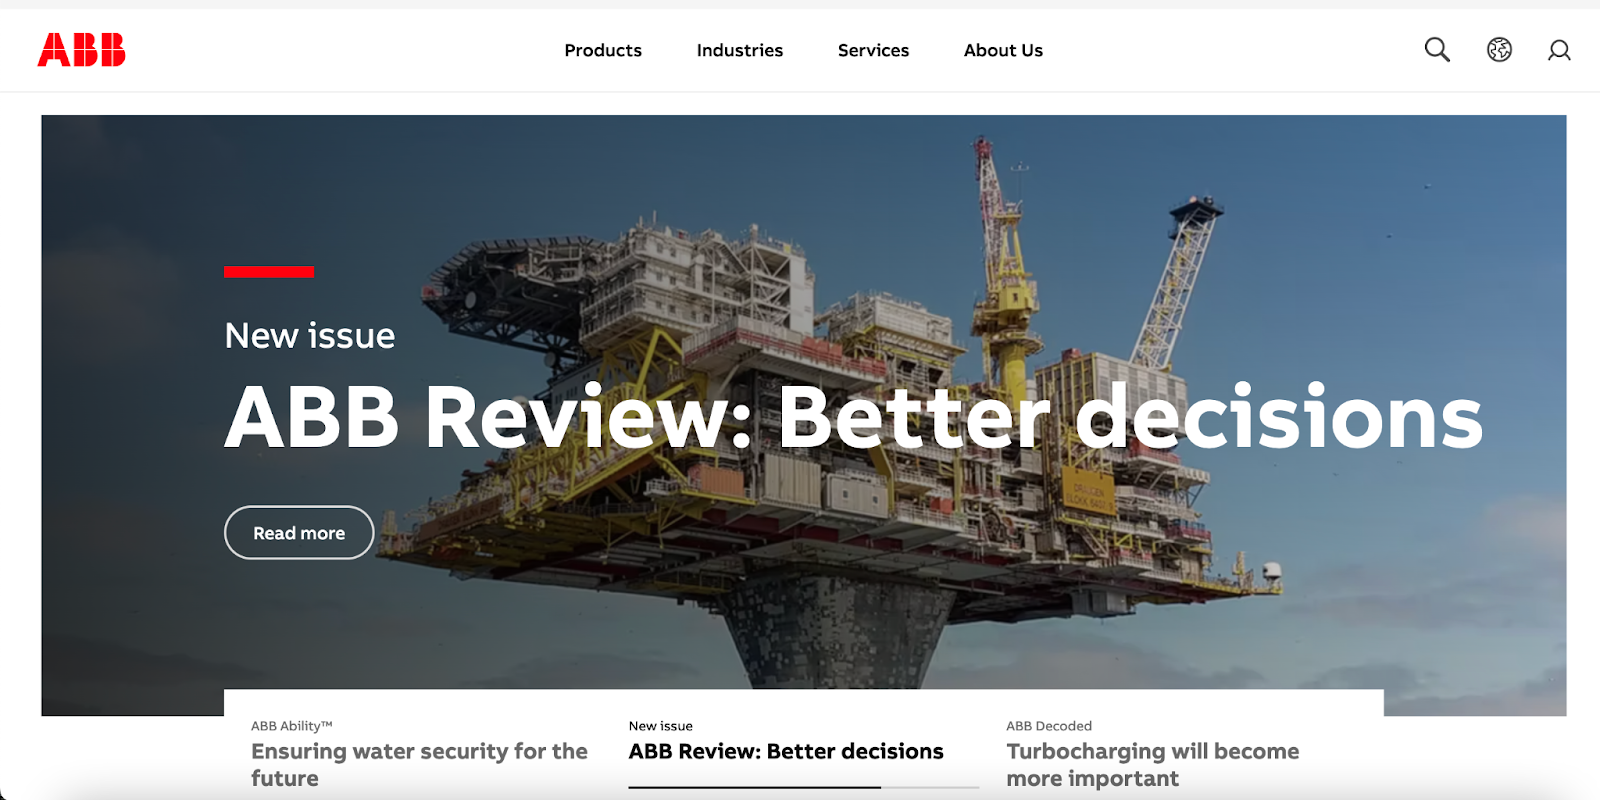Open the About Us menu

(x=1003, y=50)
